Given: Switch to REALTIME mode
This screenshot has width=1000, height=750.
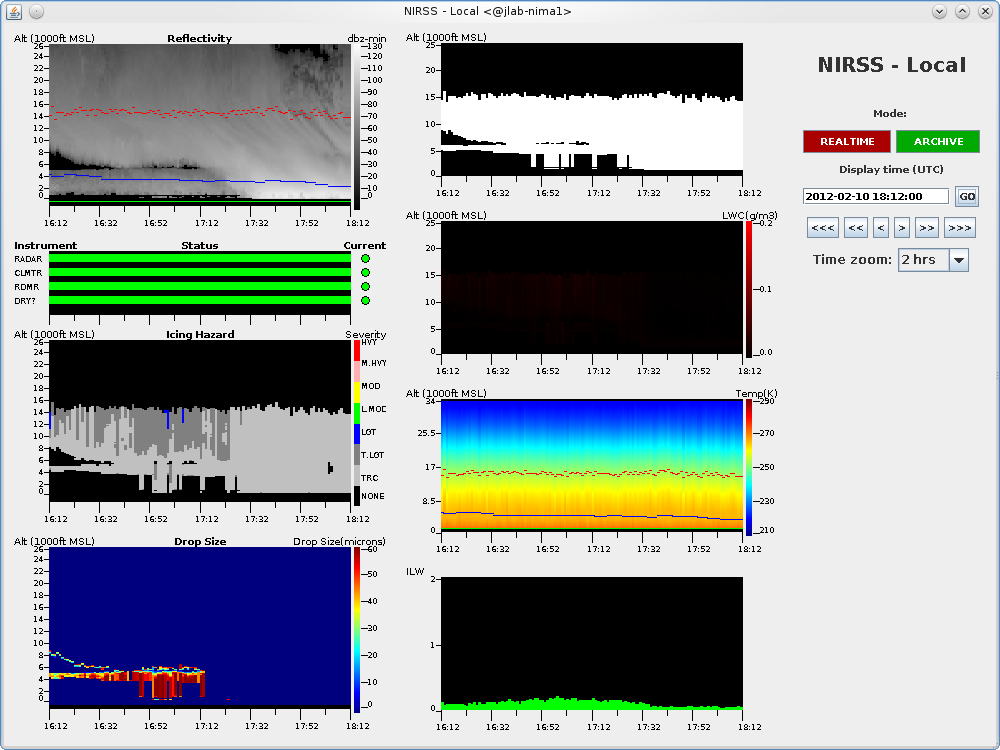Looking at the screenshot, I should pyautogui.click(x=847, y=142).
